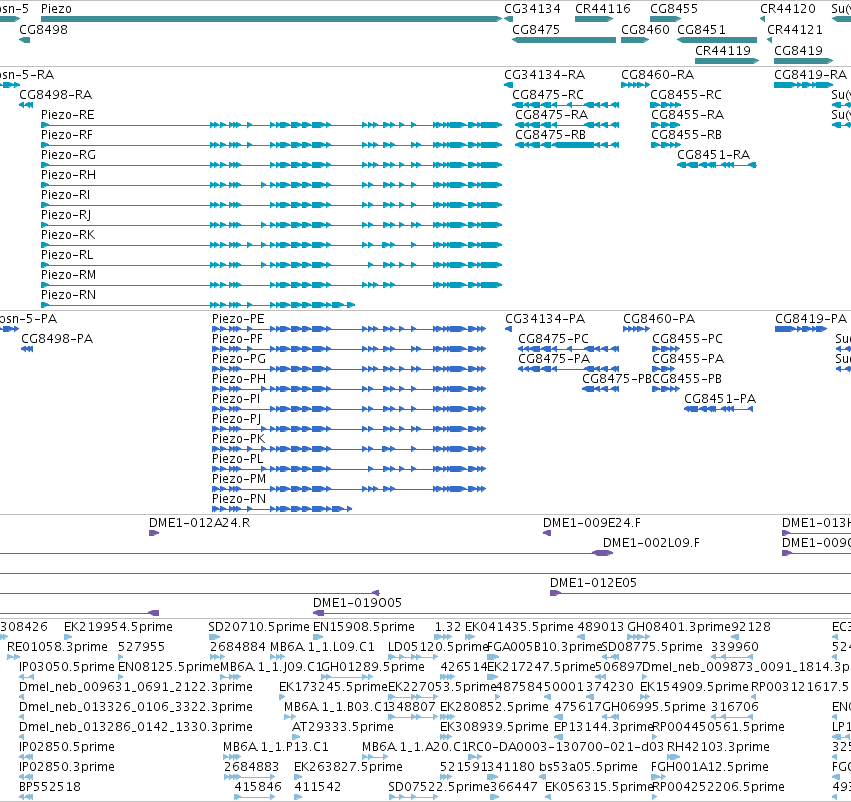Select the CG8455-PA protein label

(x=688, y=359)
